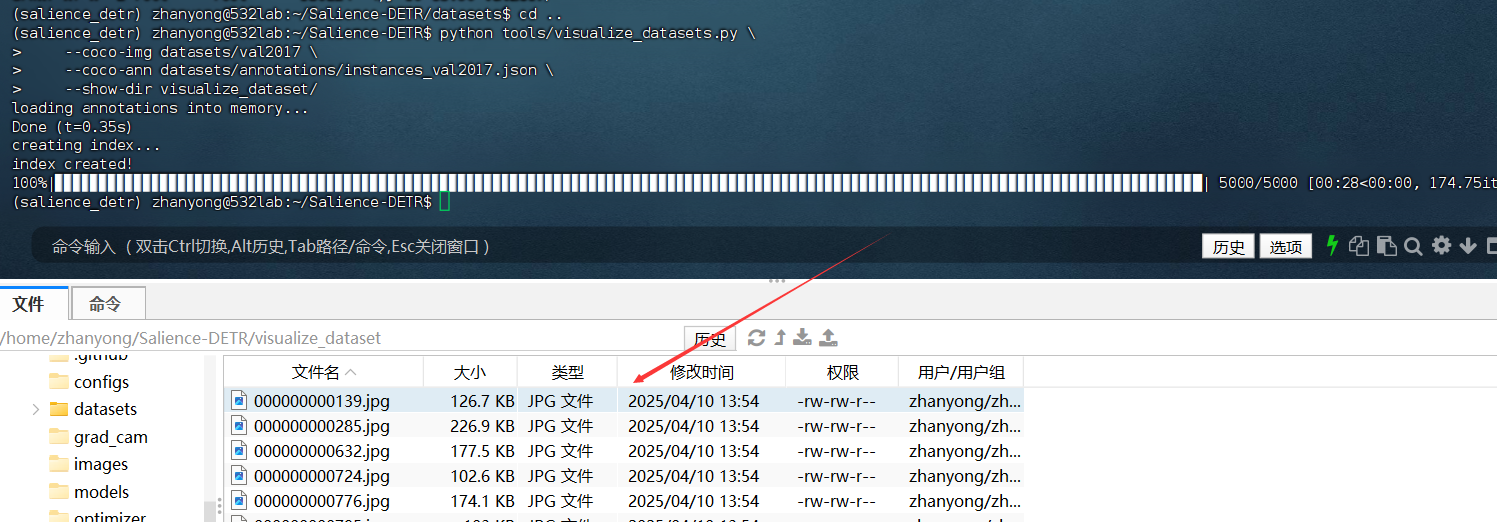Sort the list by the 修改时间 column header
This screenshot has width=1497, height=522.
coord(701,372)
